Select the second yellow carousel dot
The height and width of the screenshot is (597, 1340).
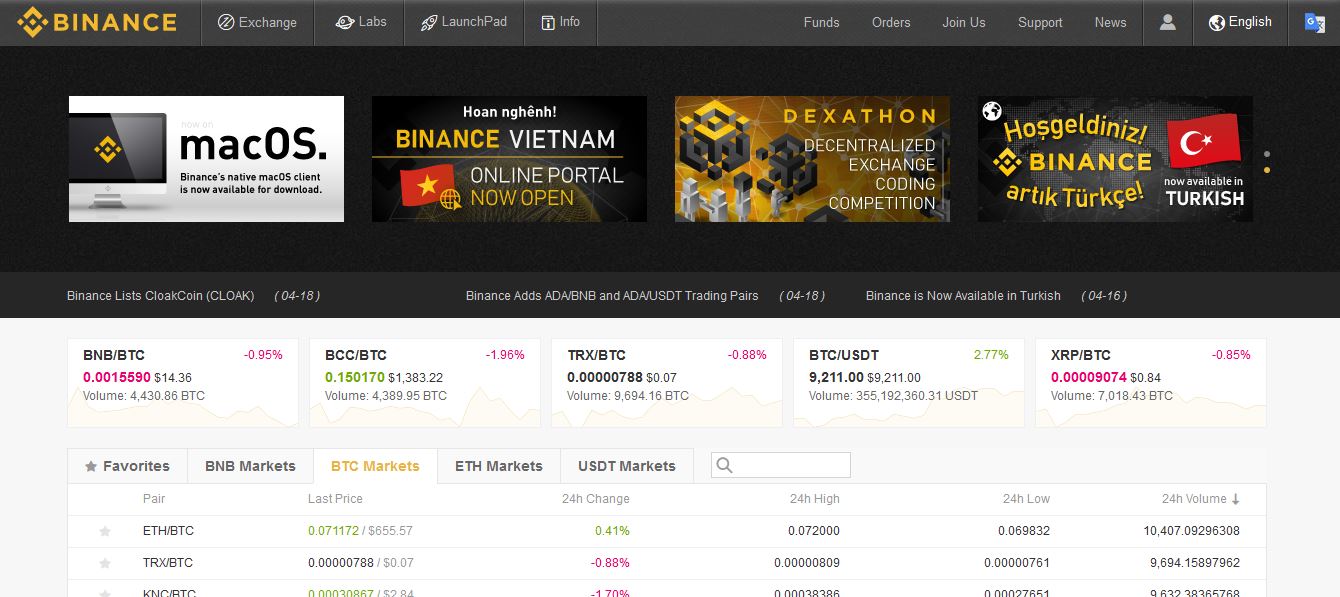click(x=1267, y=170)
